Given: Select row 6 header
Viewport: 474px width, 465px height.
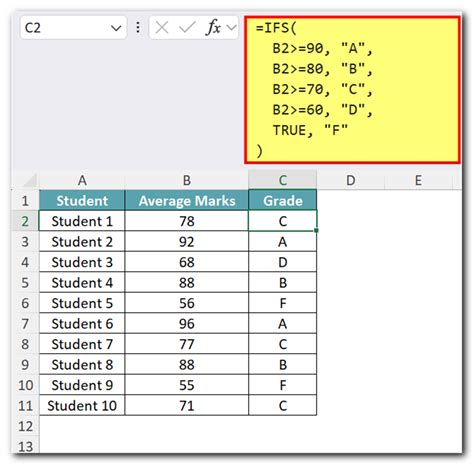Looking at the screenshot, I should [25, 303].
